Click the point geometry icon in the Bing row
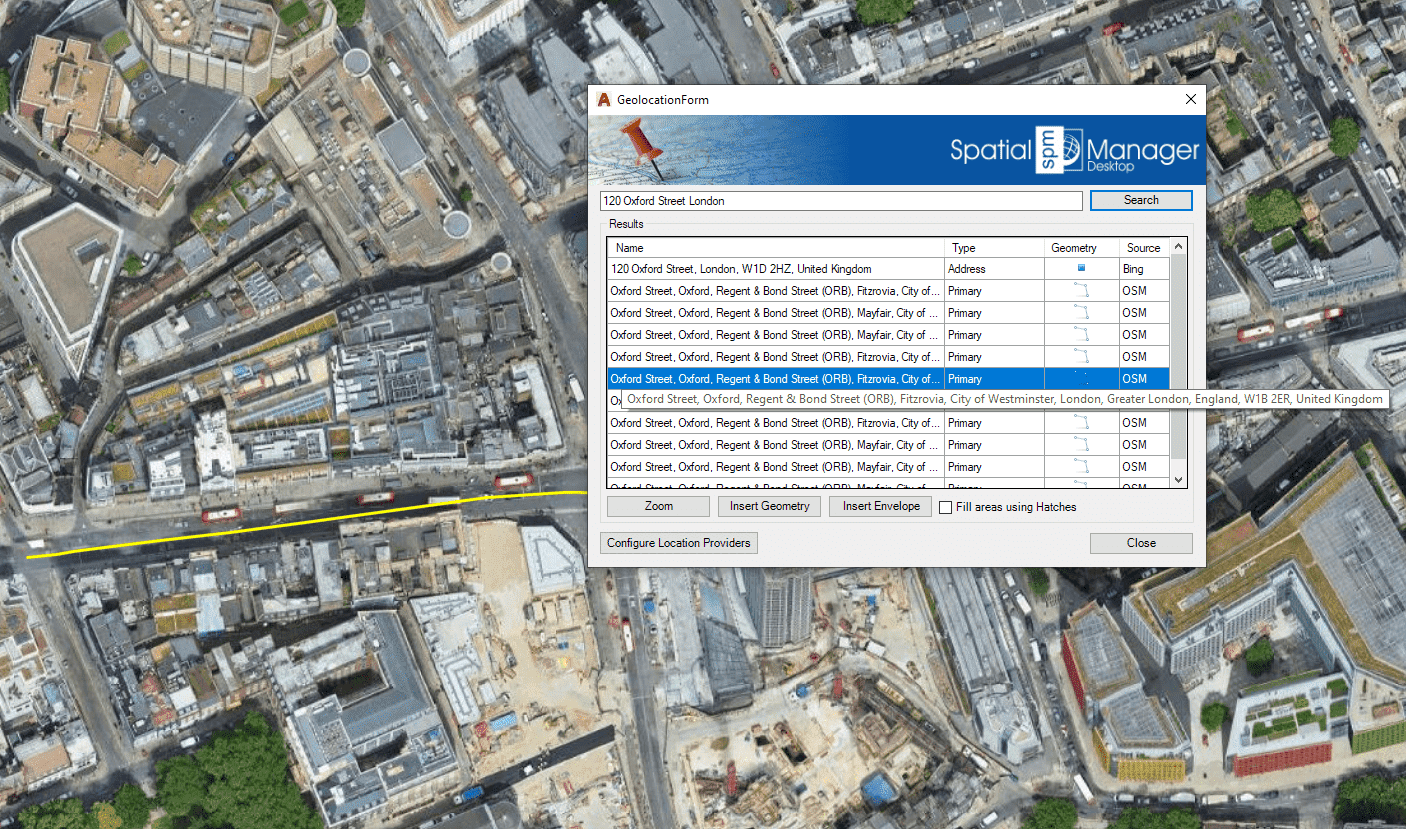 (1080, 269)
